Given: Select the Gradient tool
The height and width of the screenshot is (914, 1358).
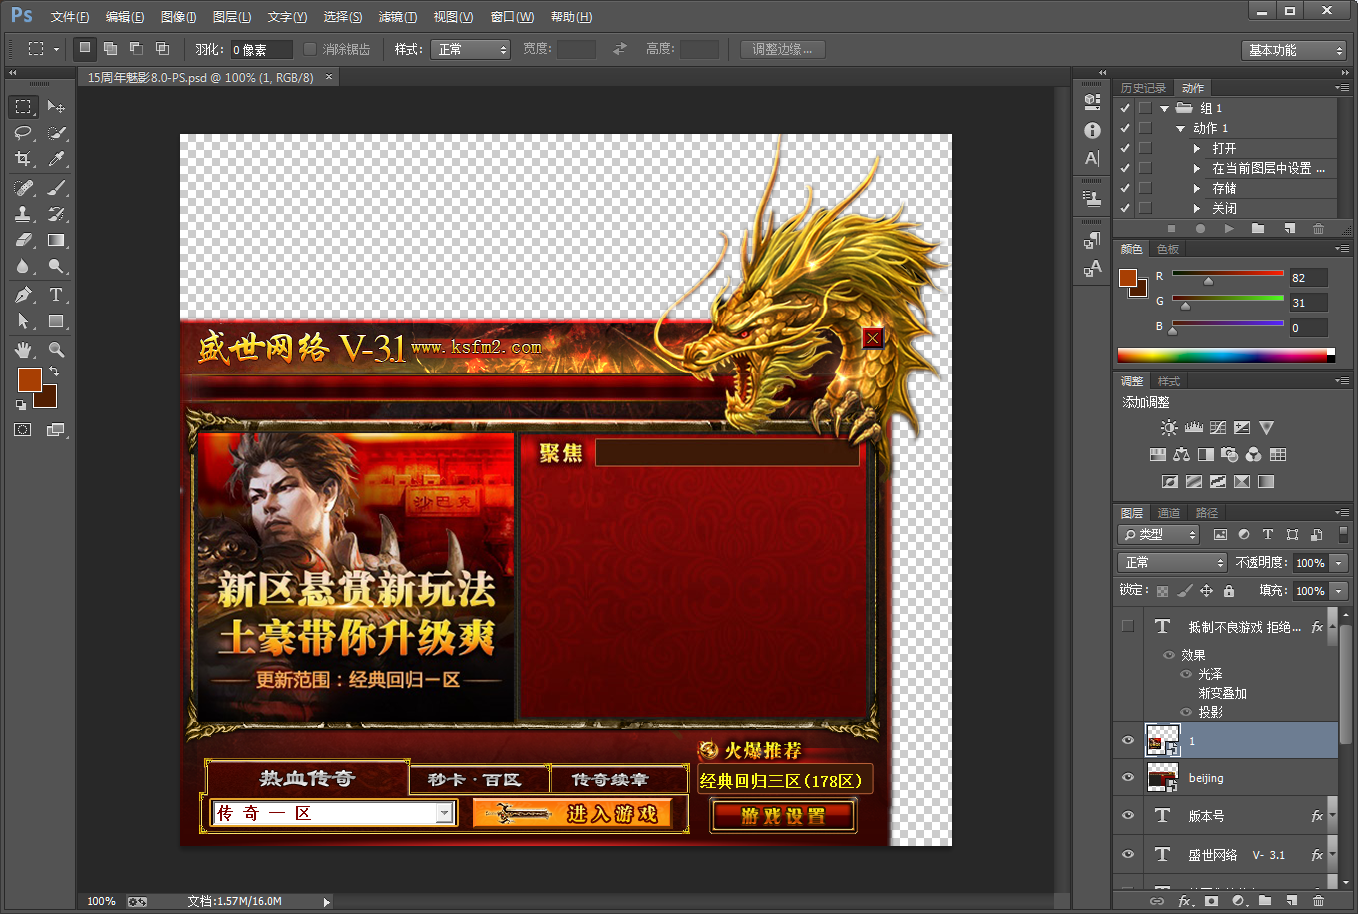Looking at the screenshot, I should click(56, 240).
